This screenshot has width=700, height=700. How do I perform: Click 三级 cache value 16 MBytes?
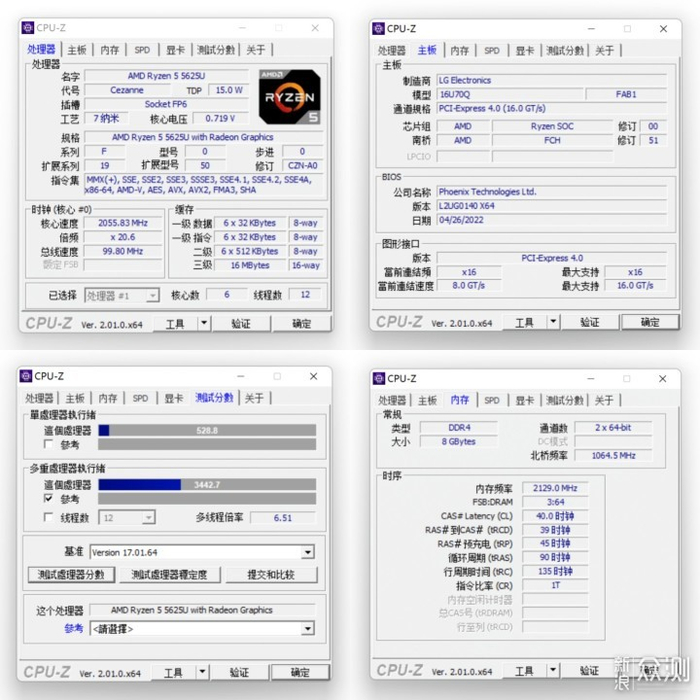[x=250, y=265]
